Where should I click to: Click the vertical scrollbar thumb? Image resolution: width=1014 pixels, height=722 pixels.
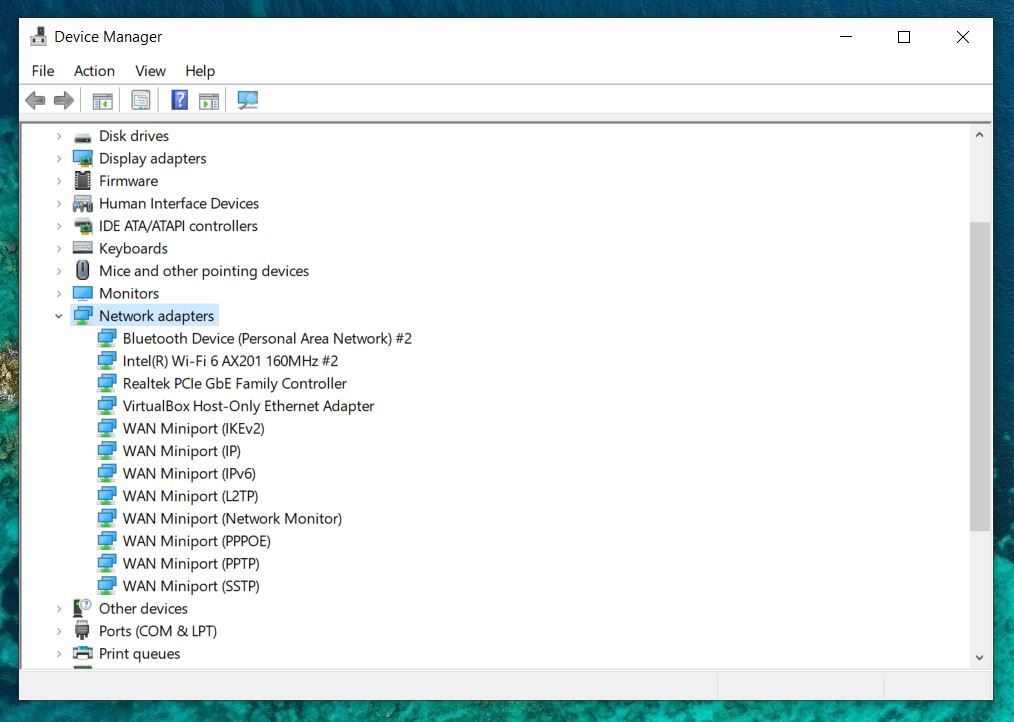(980, 377)
